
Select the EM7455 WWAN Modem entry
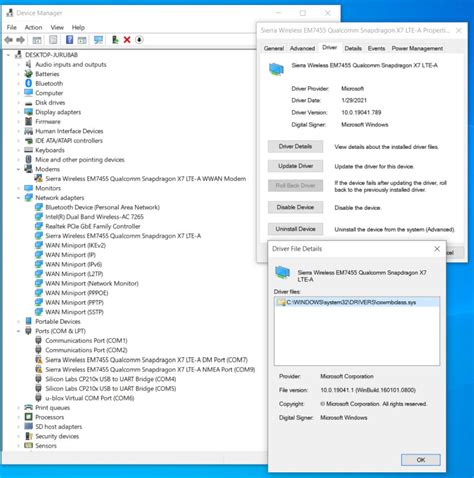pyautogui.click(x=146, y=179)
